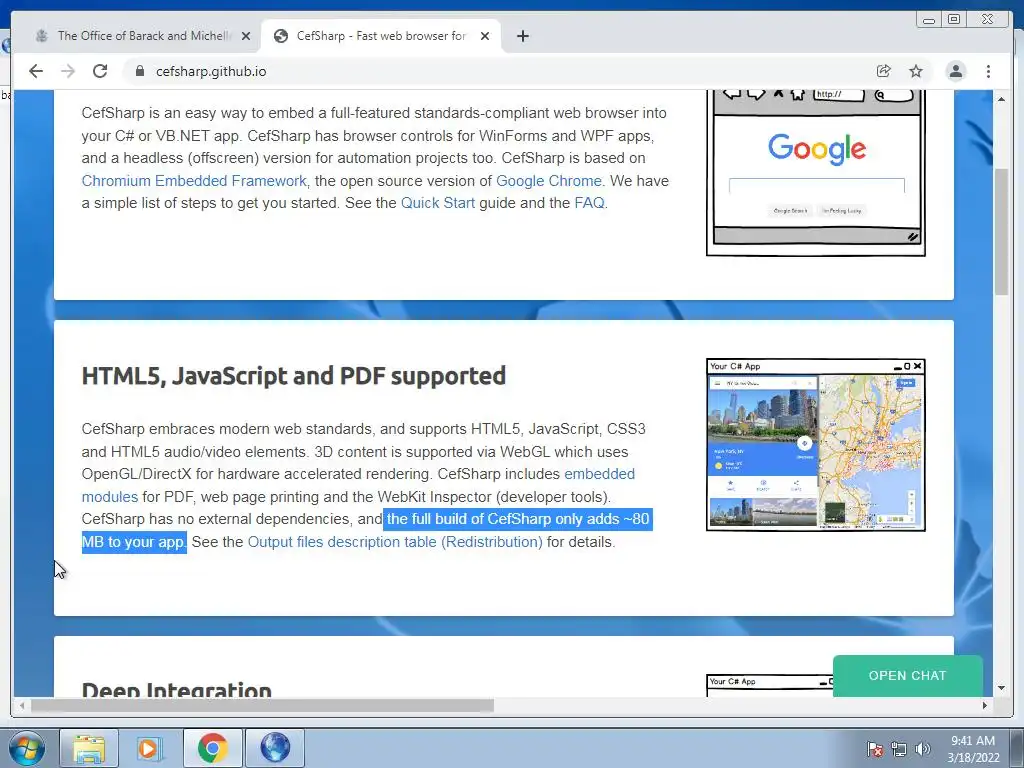Go back to the previous page
This screenshot has width=1024, height=768.
pyautogui.click(x=36, y=71)
